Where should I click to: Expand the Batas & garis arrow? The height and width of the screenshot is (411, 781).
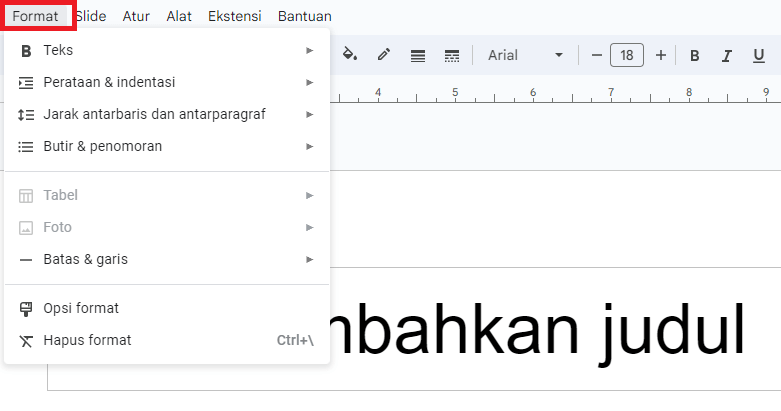(x=310, y=260)
